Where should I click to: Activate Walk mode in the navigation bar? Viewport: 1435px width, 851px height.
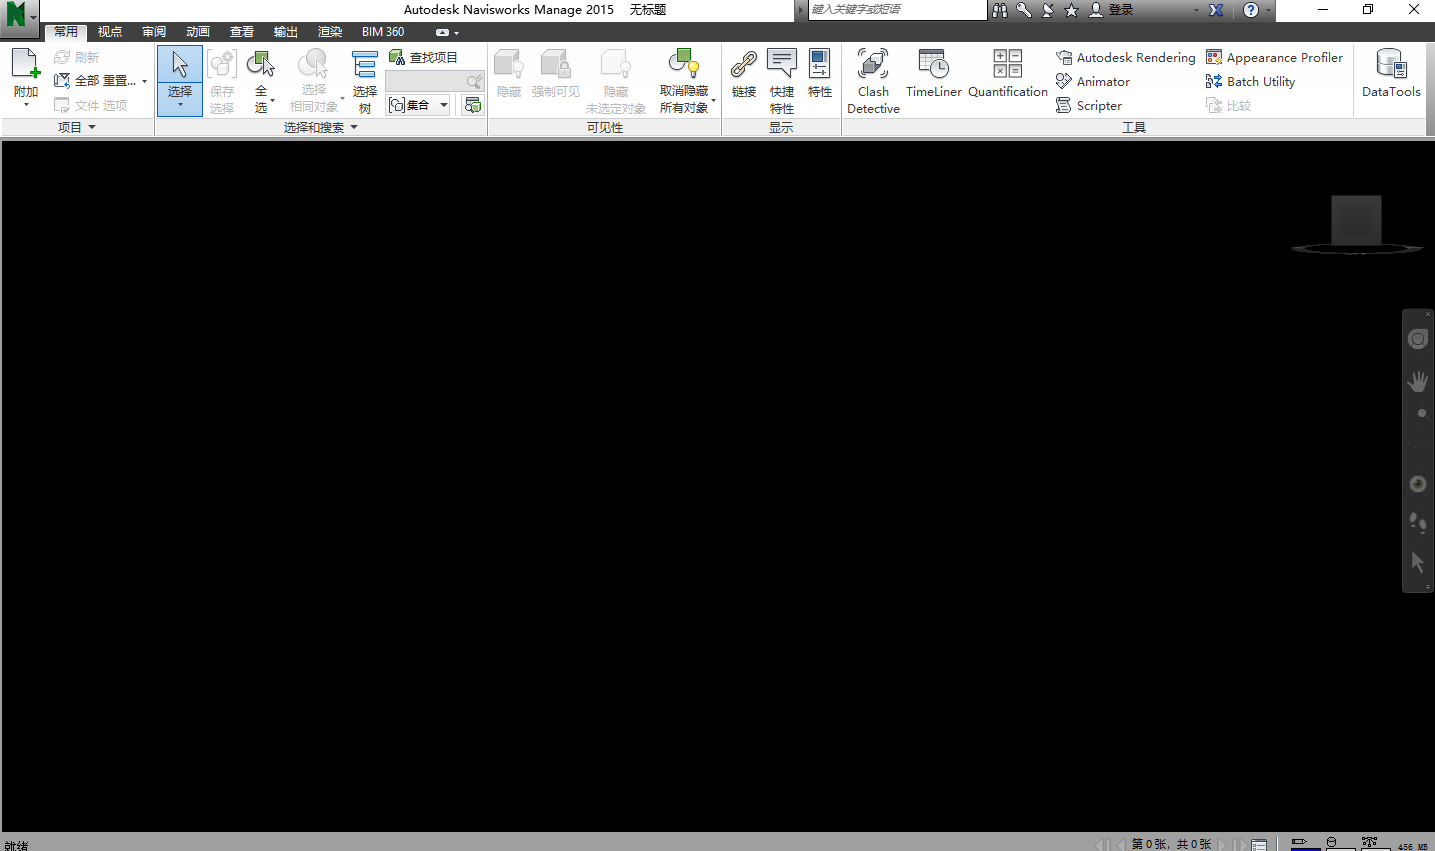click(1417, 523)
